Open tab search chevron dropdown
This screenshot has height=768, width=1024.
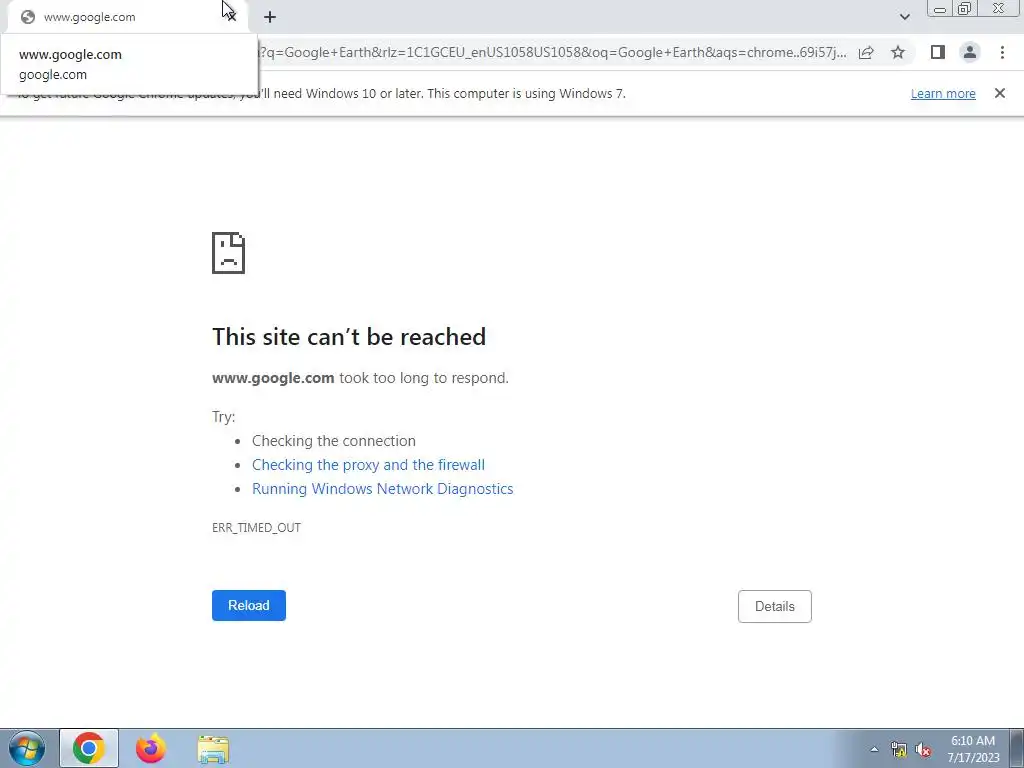[904, 17]
